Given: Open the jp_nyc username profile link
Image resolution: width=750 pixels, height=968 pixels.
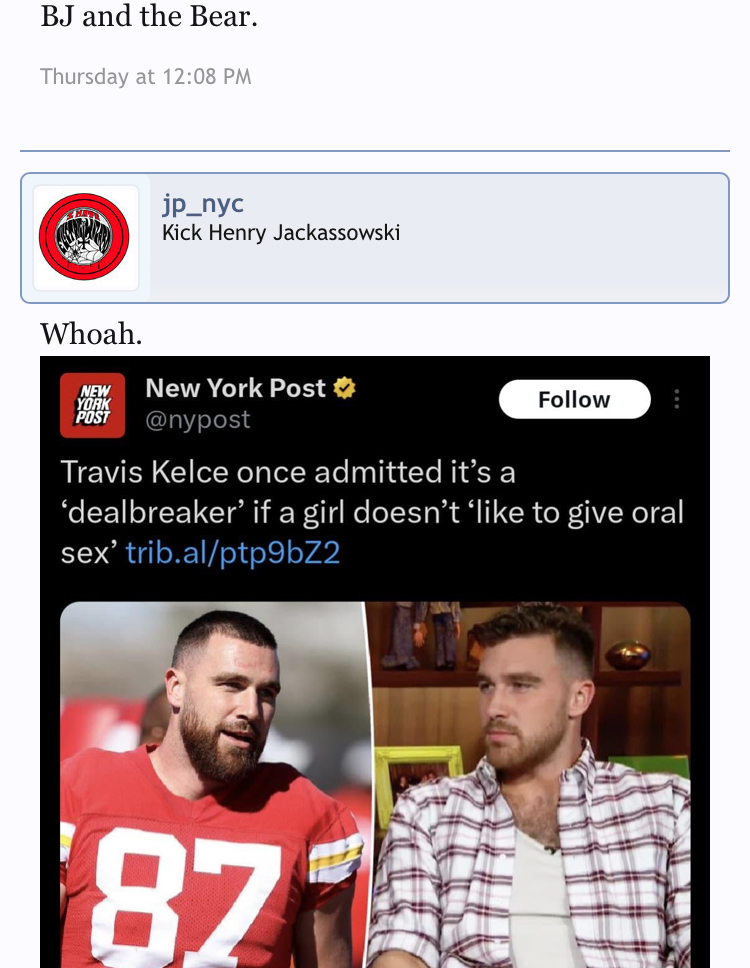Looking at the screenshot, I should pos(202,203).
